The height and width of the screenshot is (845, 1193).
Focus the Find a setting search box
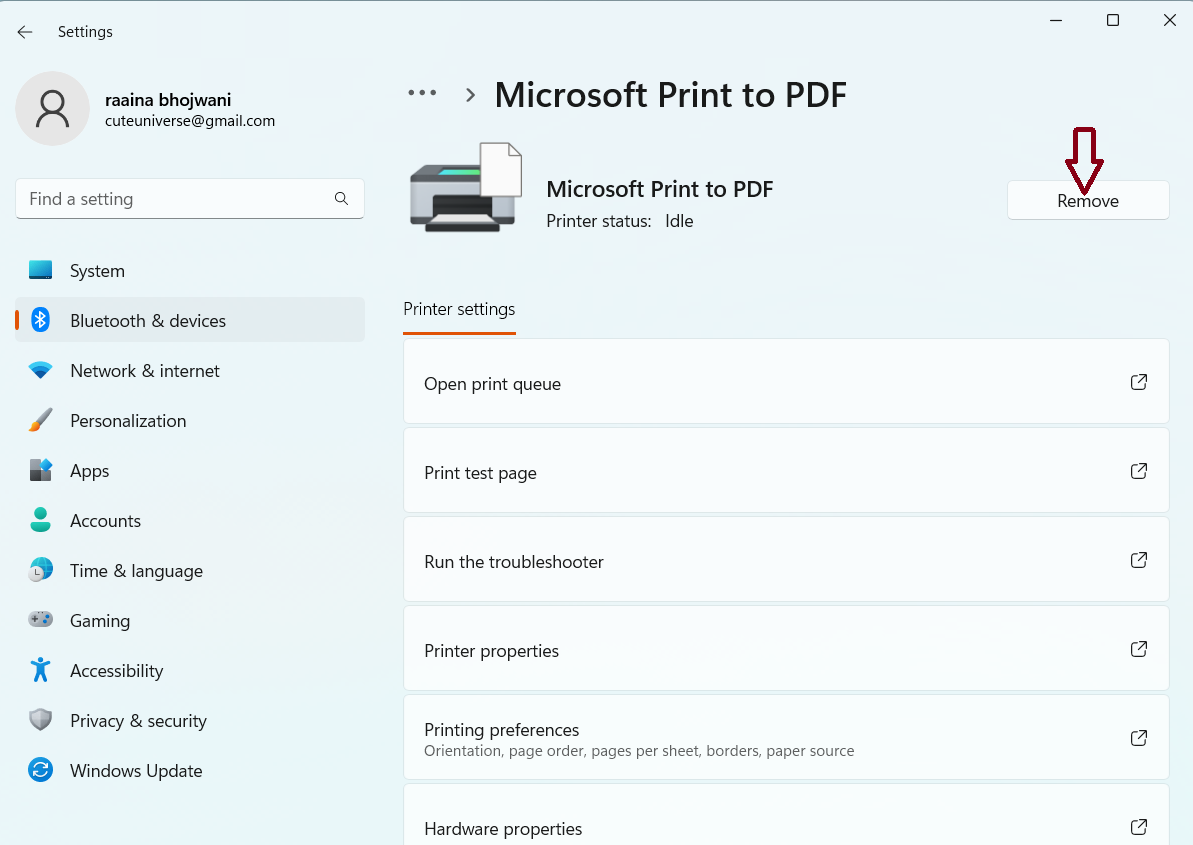(x=175, y=199)
